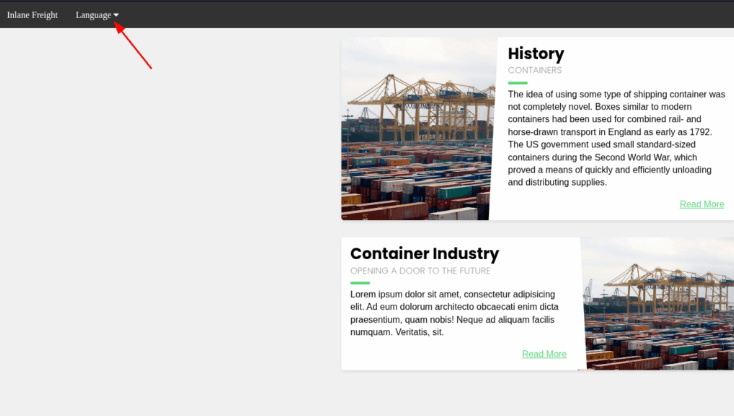Screen dimensions: 734x416
Task: Click the Lorem ipsum paragraph text
Action: (x=454, y=313)
